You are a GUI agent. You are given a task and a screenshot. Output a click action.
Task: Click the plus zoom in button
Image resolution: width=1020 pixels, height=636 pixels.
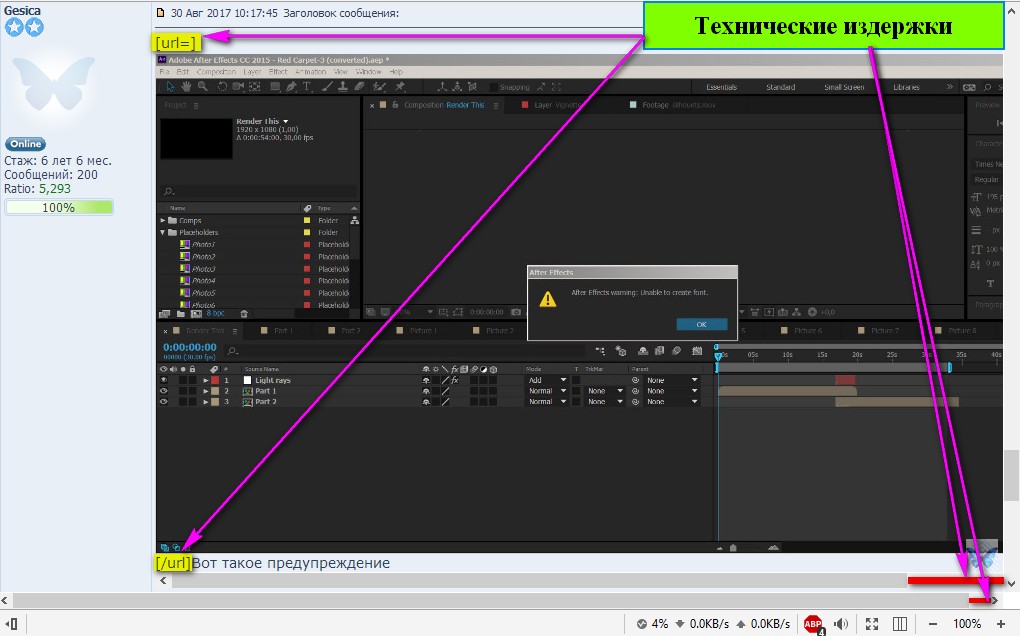pyautogui.click(x=1000, y=624)
